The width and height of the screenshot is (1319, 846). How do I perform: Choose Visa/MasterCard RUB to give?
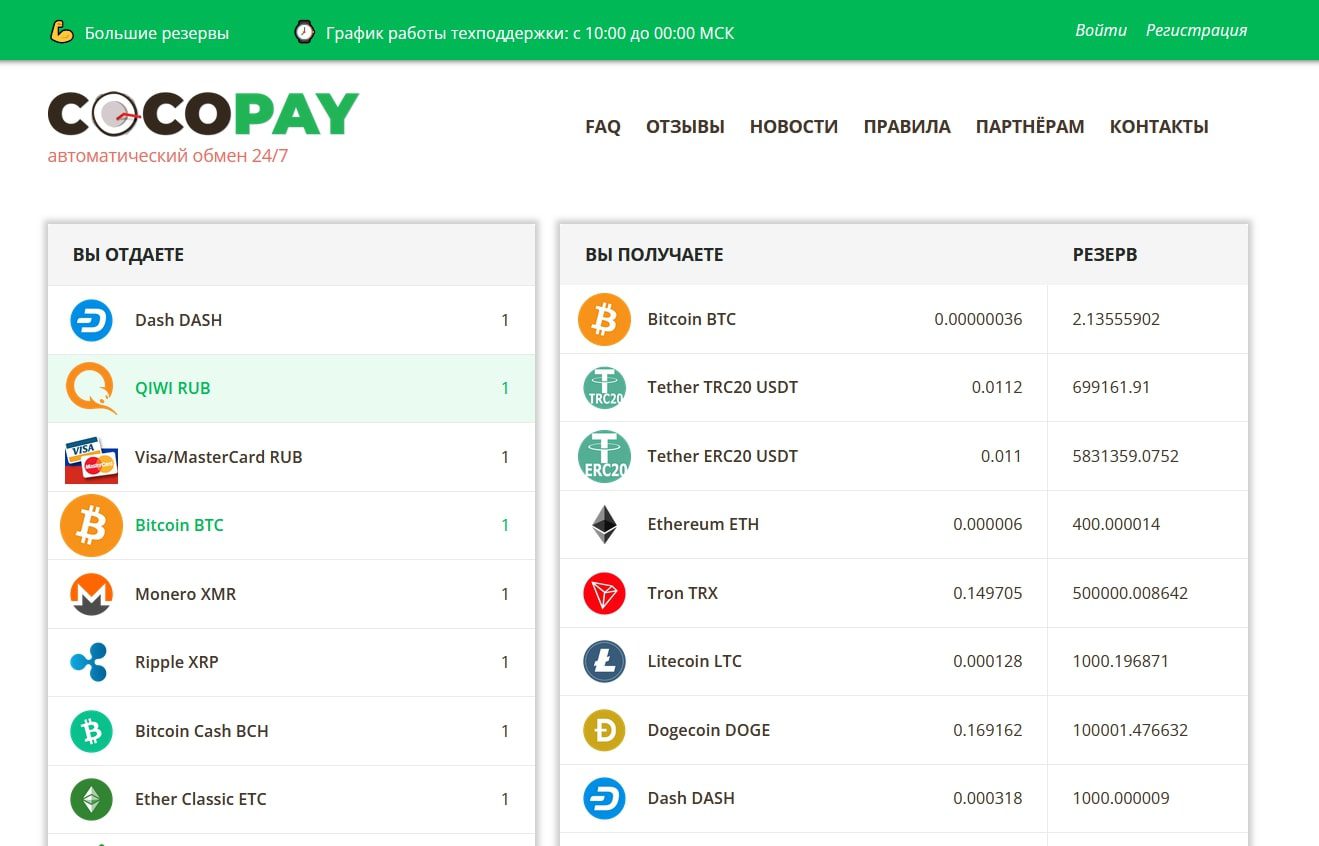pos(291,457)
